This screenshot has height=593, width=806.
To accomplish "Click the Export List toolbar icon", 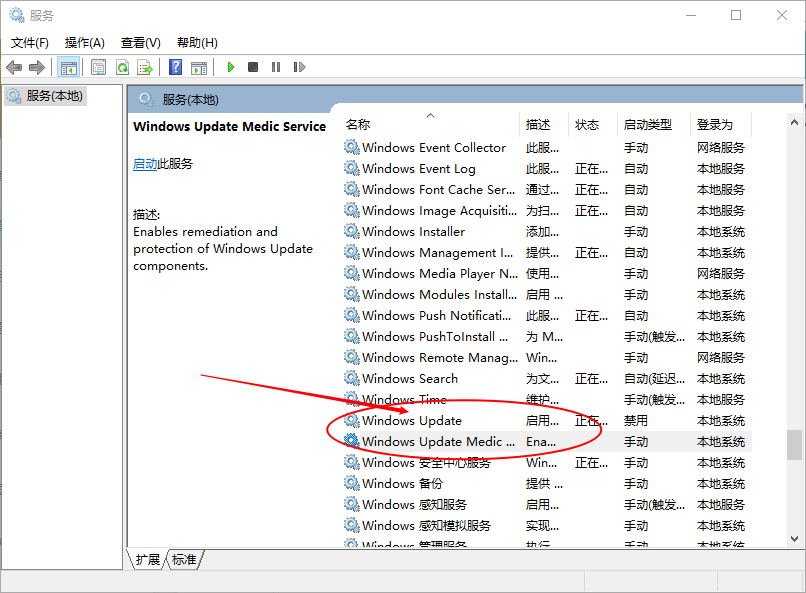I will 145,67.
